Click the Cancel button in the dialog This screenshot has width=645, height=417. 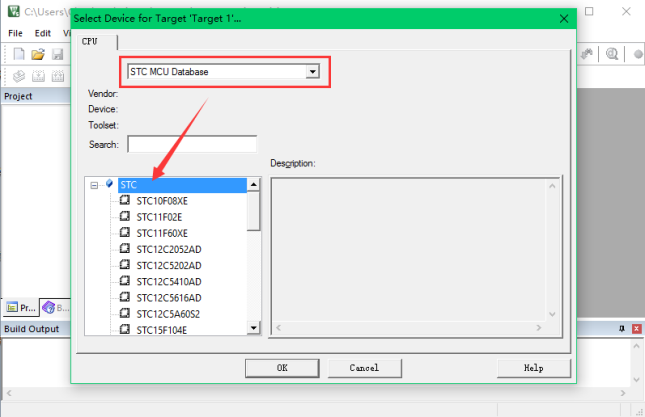point(364,368)
